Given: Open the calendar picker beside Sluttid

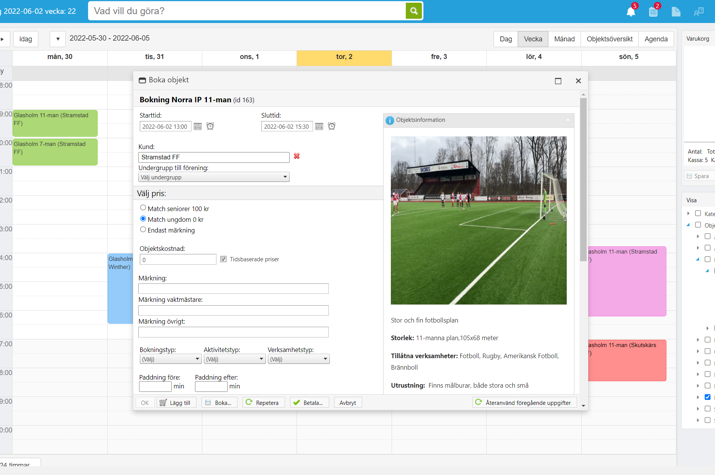Looking at the screenshot, I should (319, 126).
